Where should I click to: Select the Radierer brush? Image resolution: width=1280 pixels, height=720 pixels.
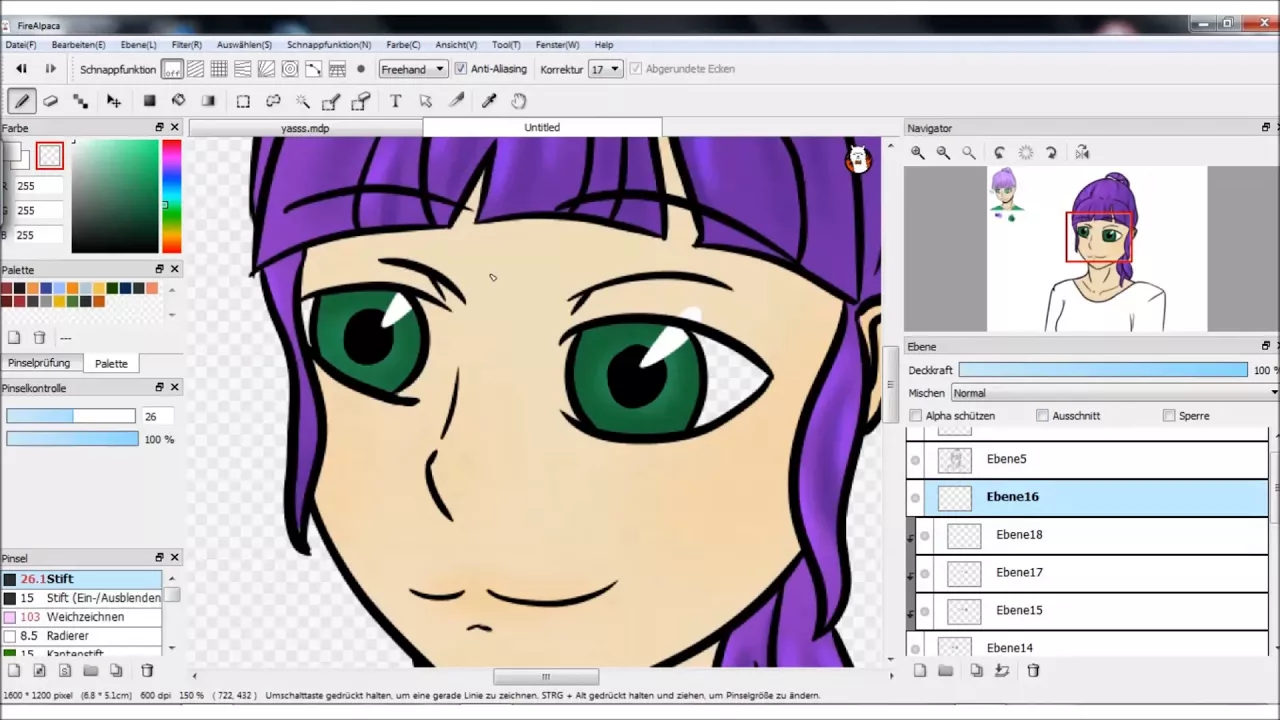[x=81, y=636]
